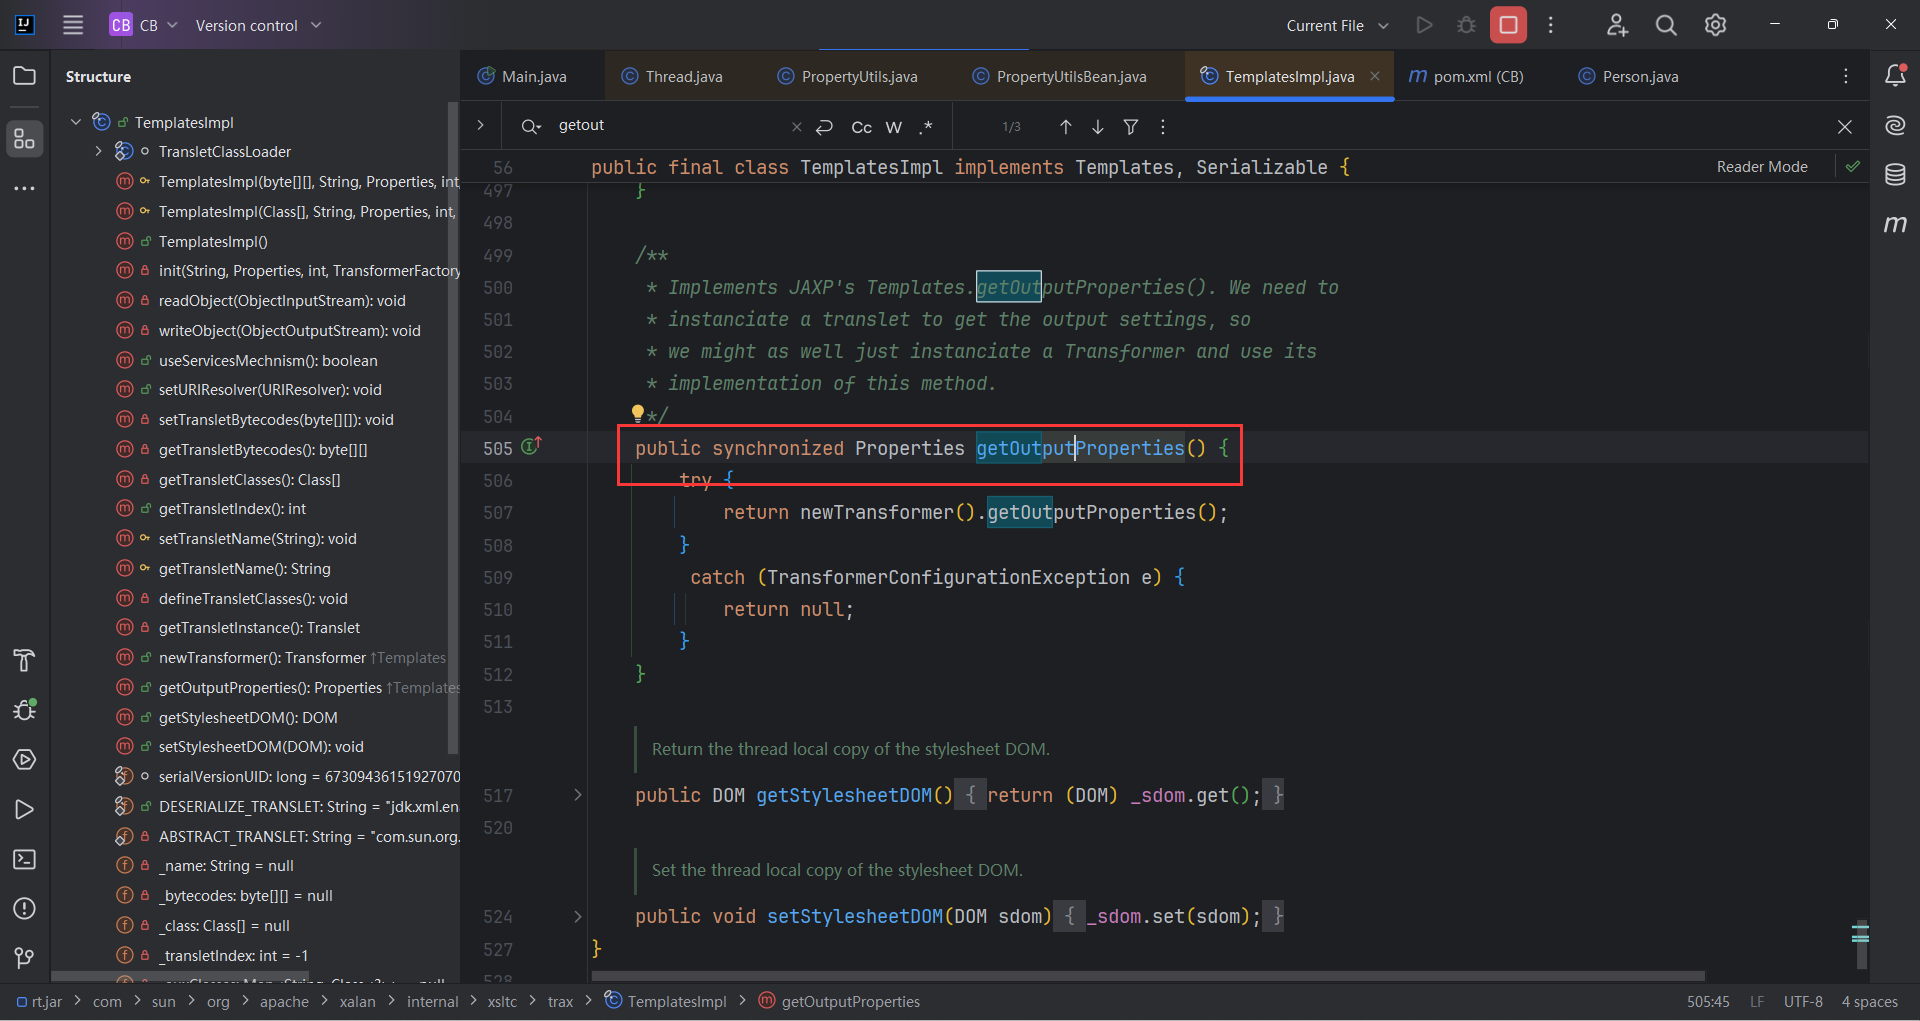
Task: Debug the current file
Action: pos(1466,25)
